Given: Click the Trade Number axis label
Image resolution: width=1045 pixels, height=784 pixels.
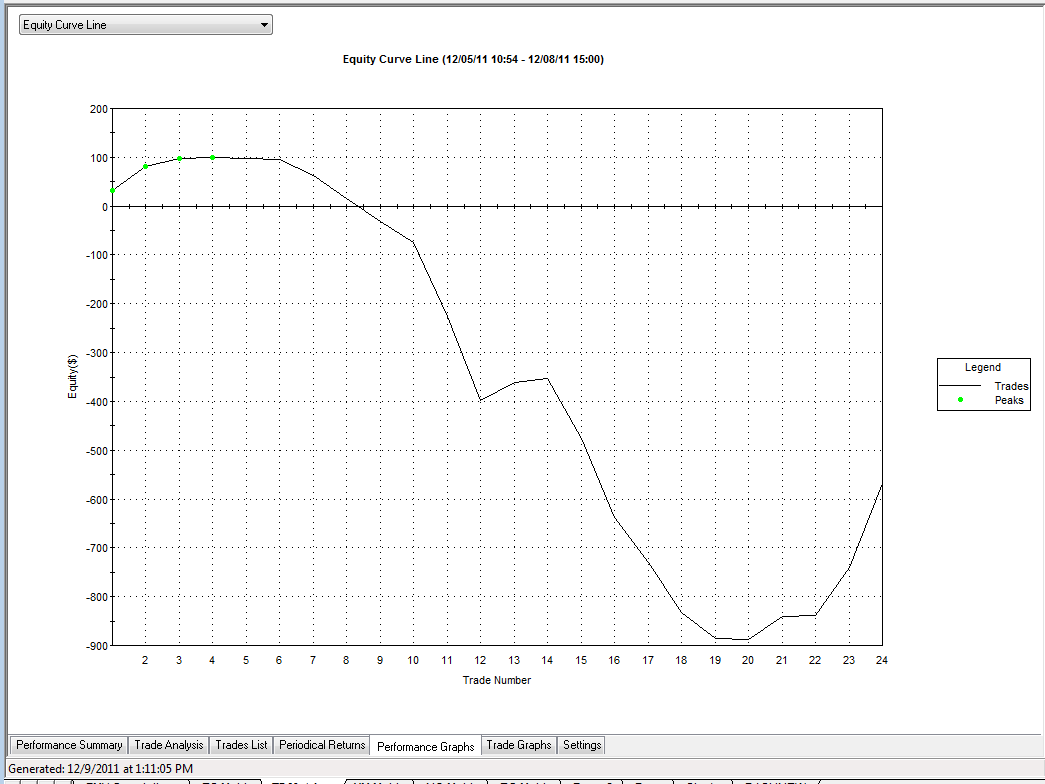Looking at the screenshot, I should [x=497, y=680].
